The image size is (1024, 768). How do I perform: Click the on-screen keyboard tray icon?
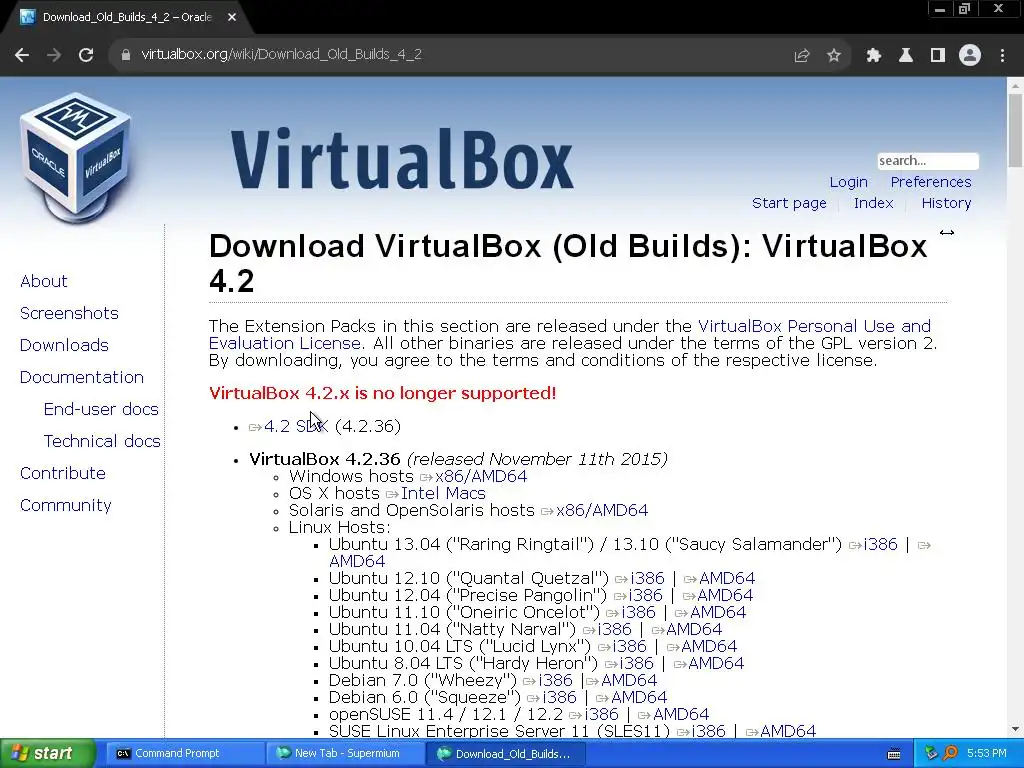click(x=894, y=754)
